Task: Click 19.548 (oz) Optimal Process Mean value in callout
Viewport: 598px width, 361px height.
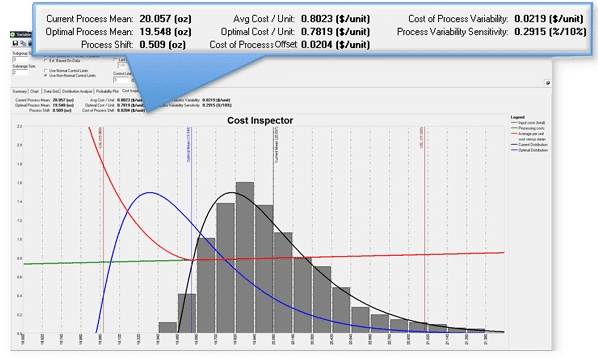Action: click(x=166, y=32)
